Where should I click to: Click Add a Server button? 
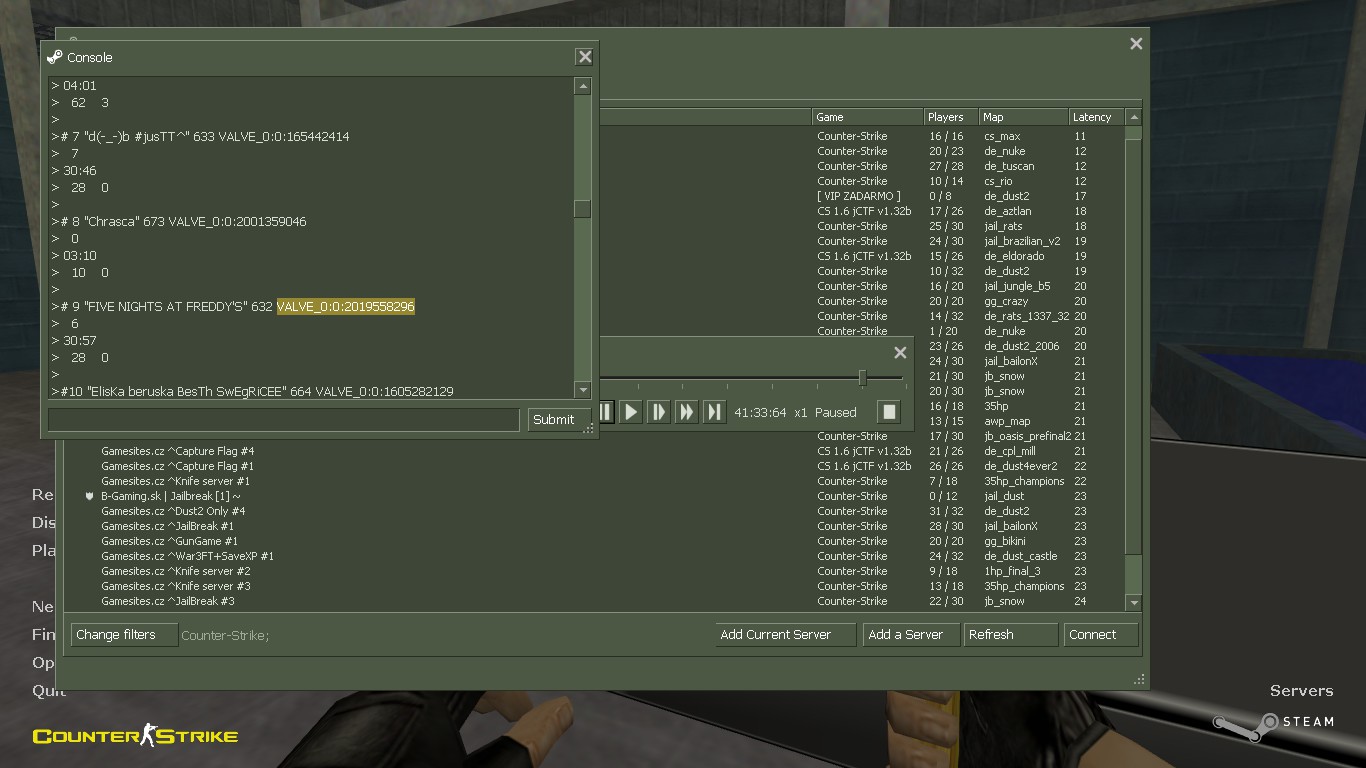911,635
